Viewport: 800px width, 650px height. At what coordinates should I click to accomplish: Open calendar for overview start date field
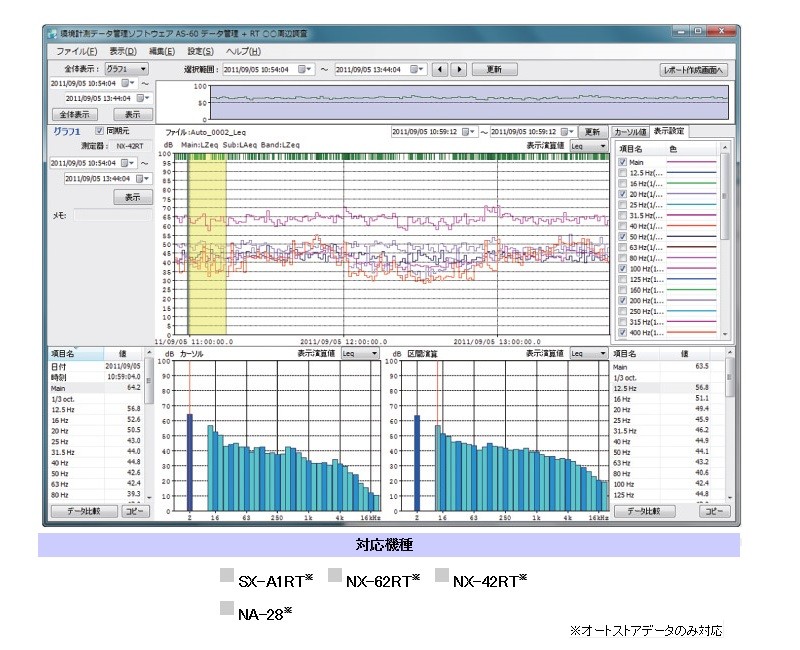coord(128,83)
